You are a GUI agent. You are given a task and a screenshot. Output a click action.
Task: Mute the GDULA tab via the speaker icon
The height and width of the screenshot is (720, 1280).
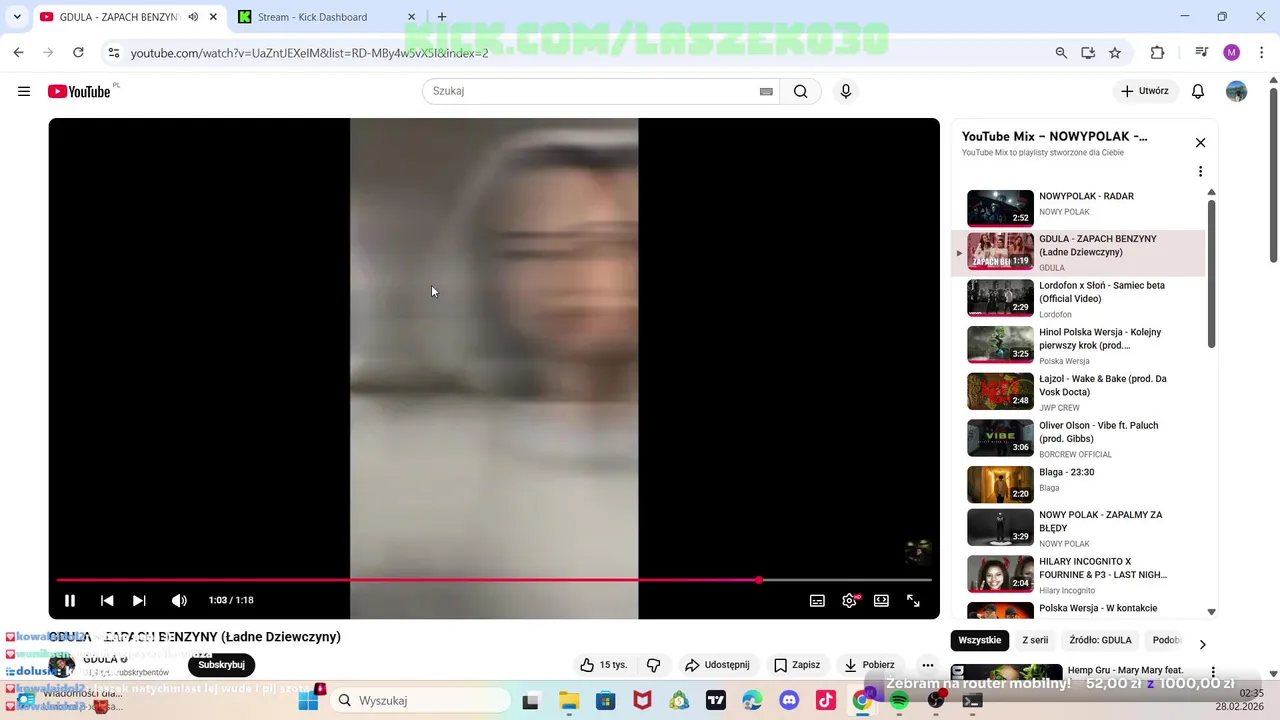point(193,17)
